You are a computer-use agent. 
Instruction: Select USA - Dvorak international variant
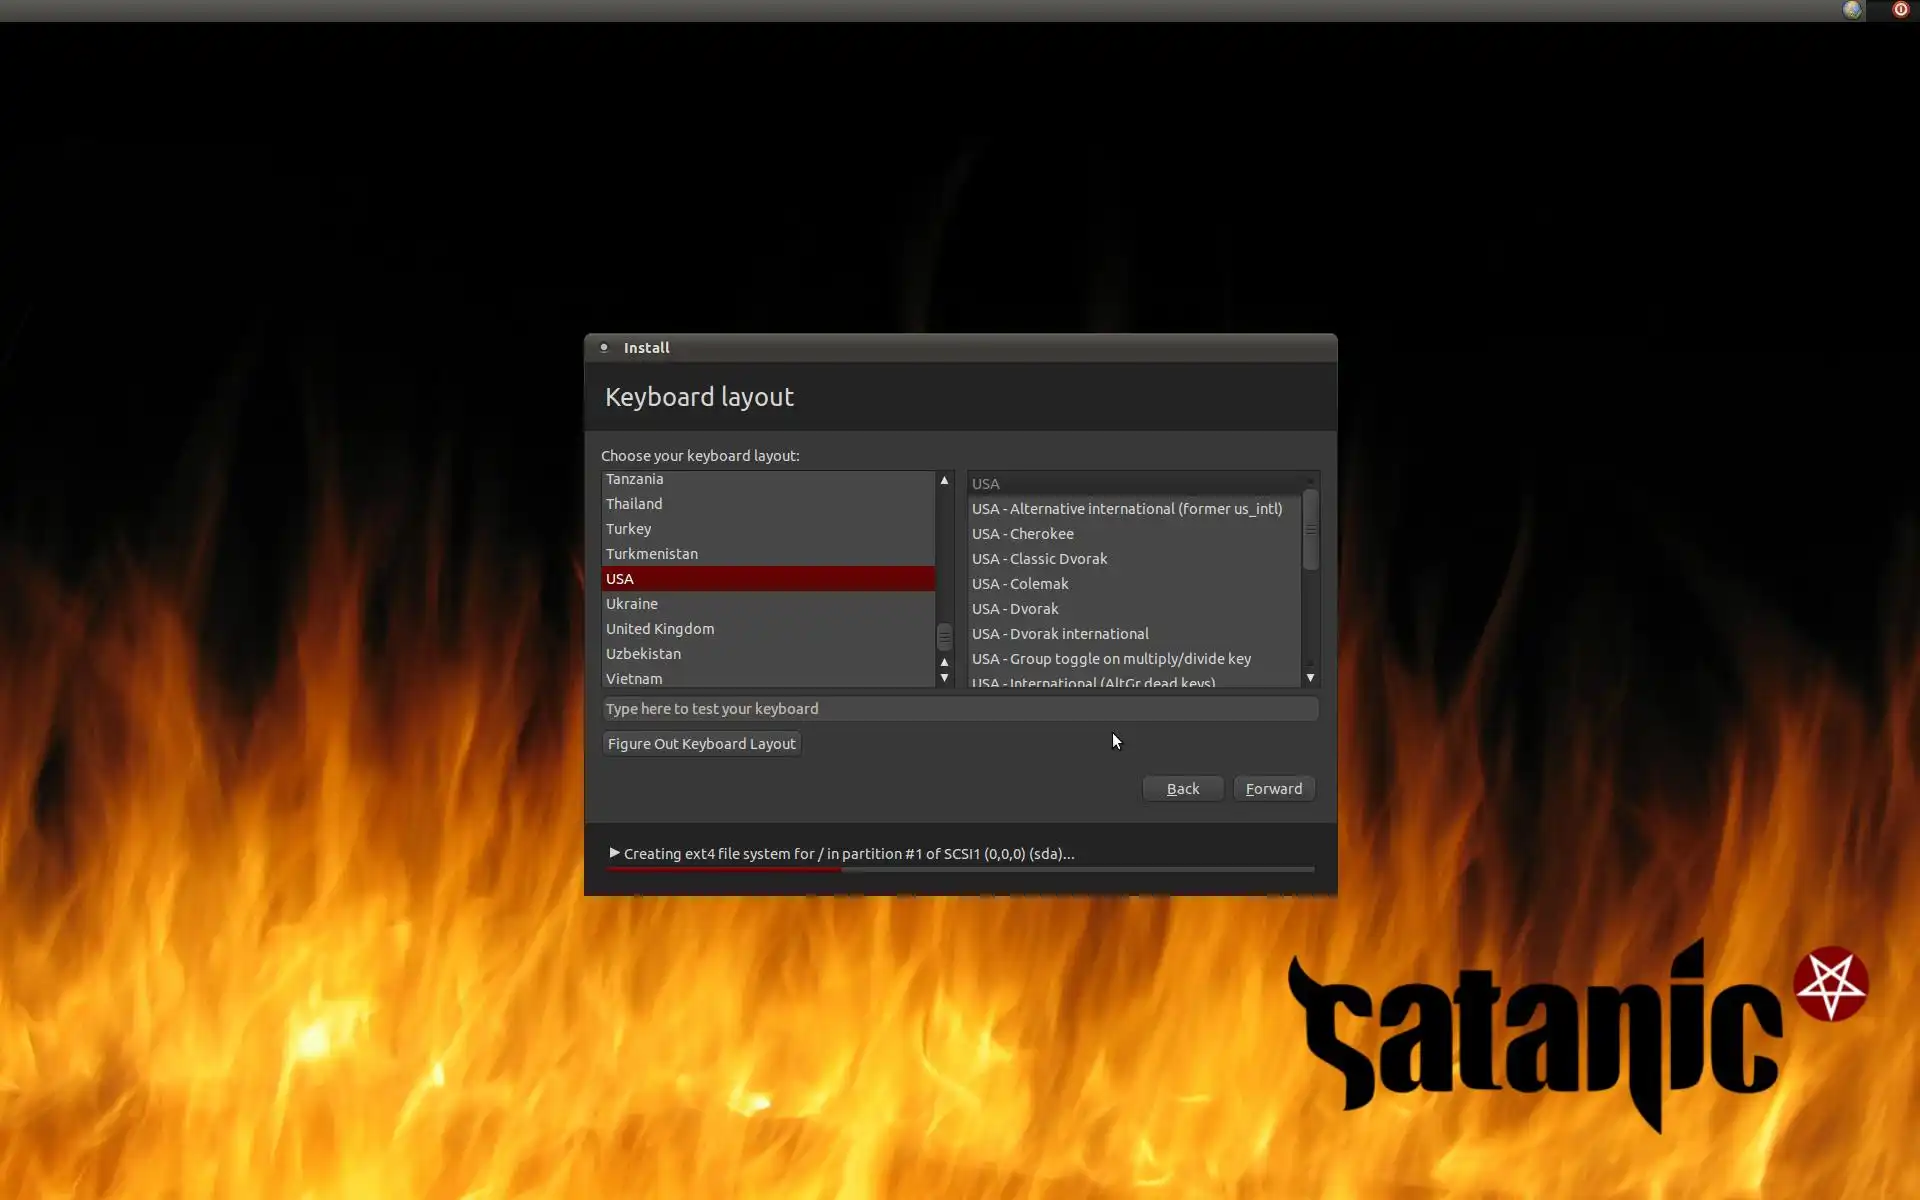pos(1060,634)
